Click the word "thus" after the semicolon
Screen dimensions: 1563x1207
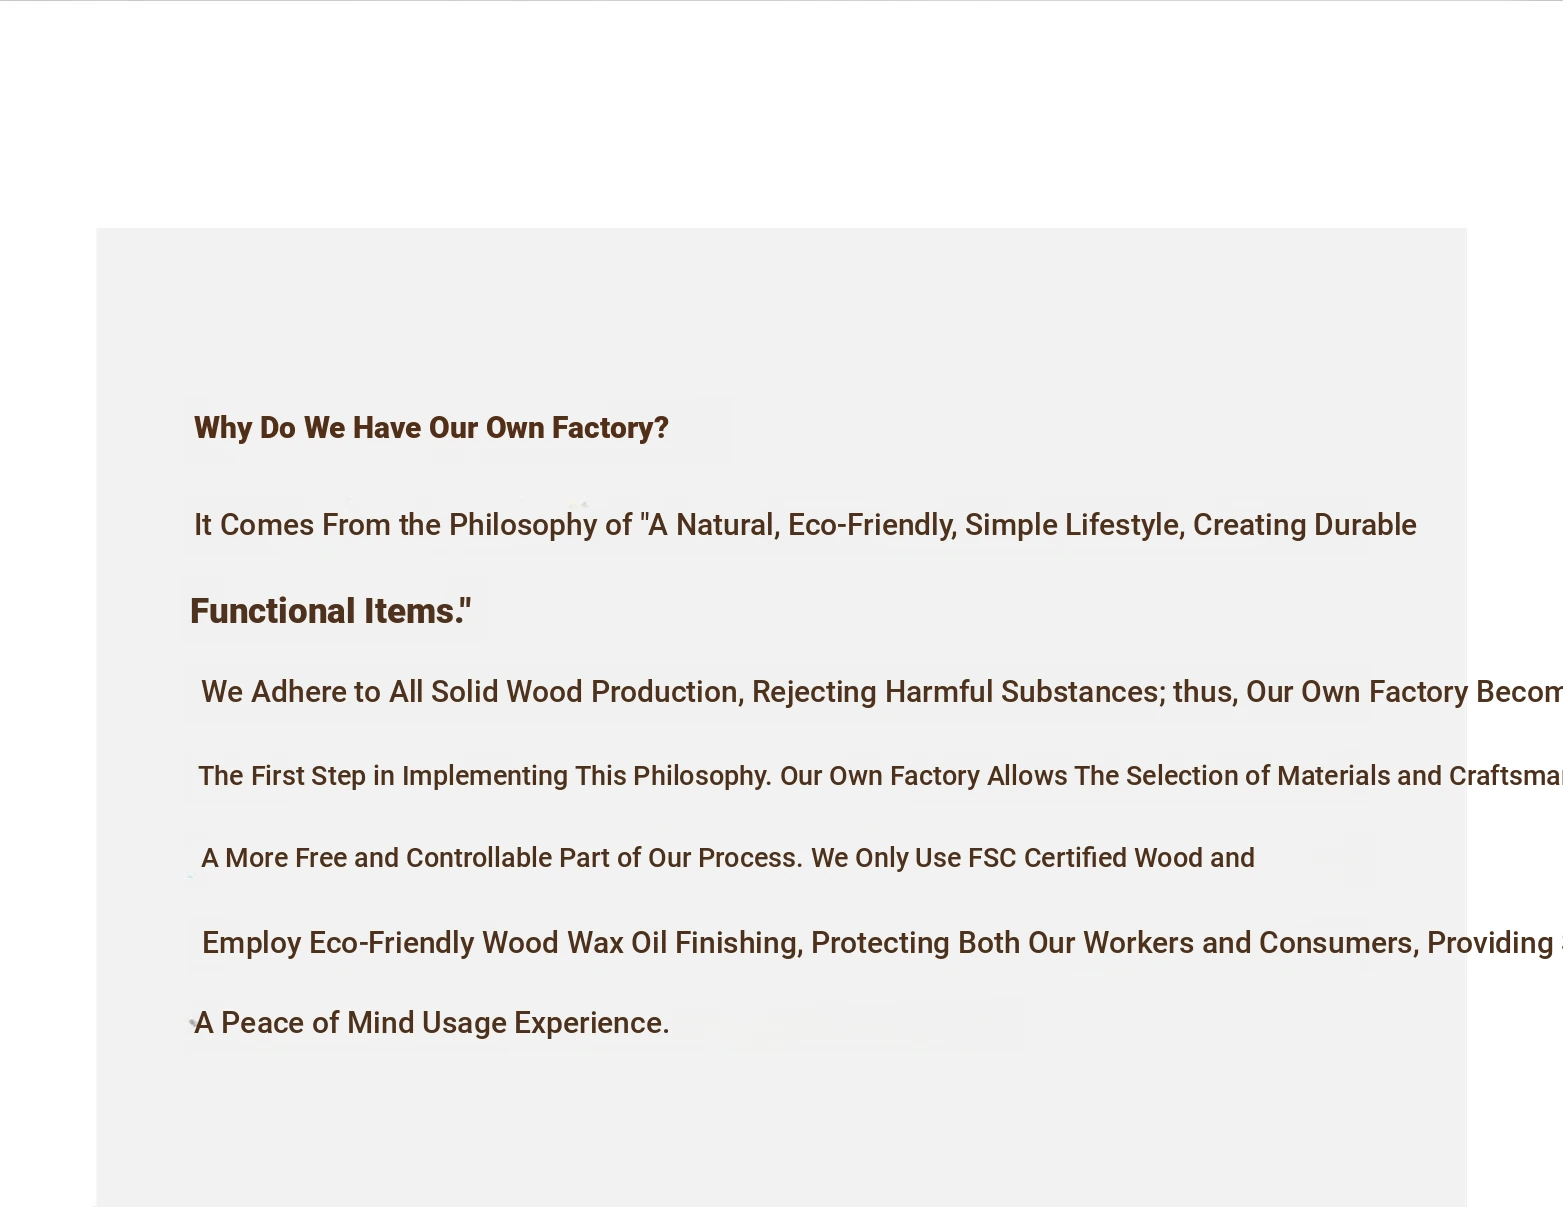(x=1203, y=692)
